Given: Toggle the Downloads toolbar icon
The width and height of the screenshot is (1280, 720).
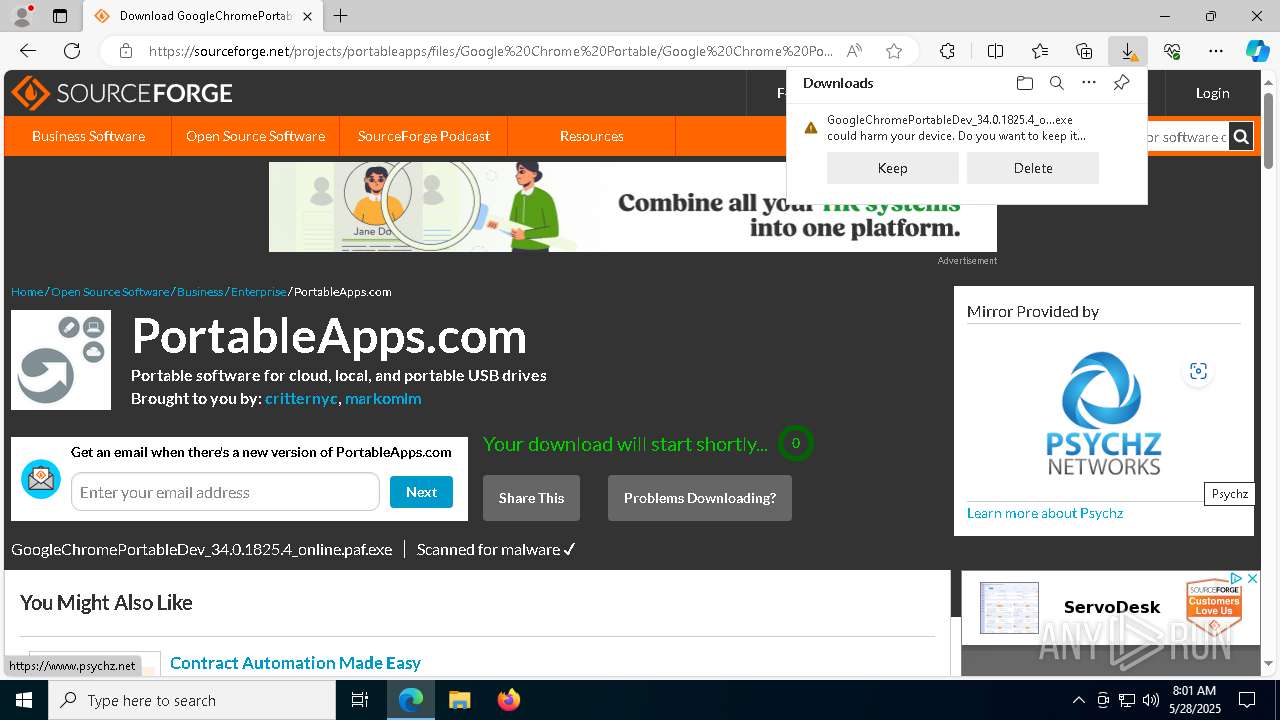Looking at the screenshot, I should click(1128, 51).
